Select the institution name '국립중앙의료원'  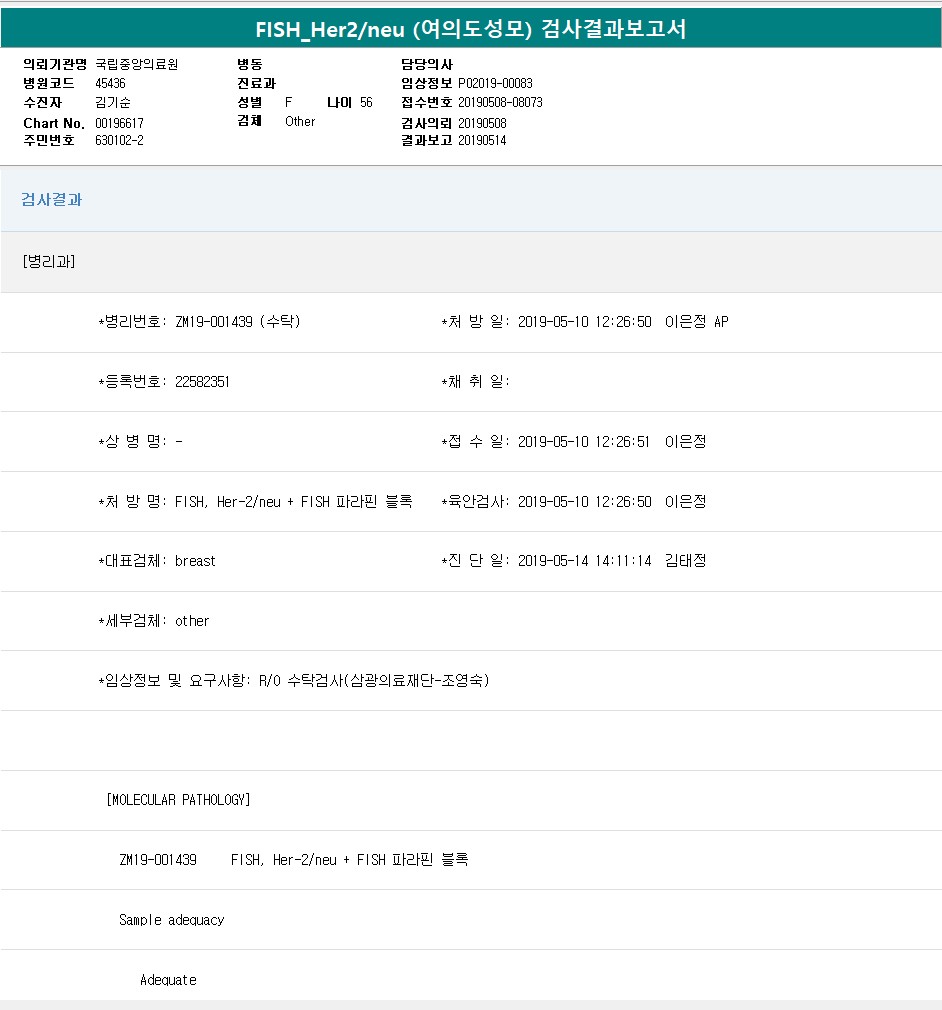coord(137,64)
